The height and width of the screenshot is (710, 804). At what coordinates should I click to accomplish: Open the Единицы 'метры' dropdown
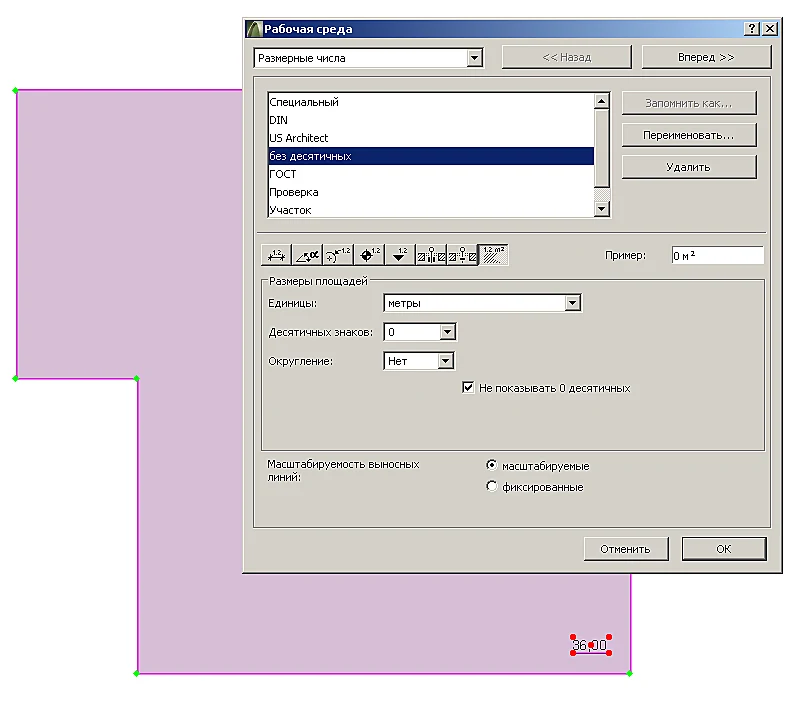click(482, 303)
